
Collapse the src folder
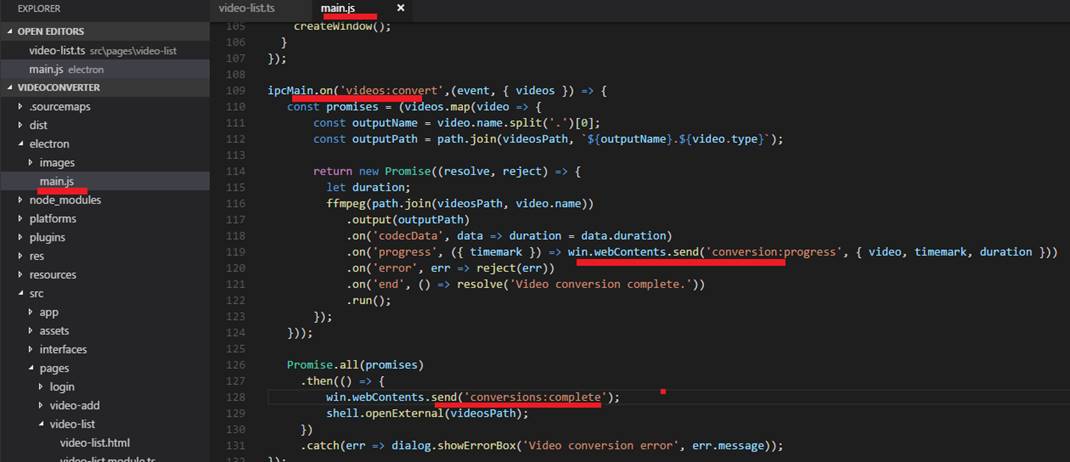[x=36, y=293]
